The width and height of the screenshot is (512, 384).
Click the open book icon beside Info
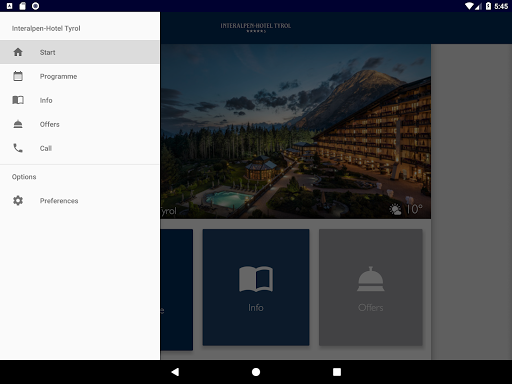click(x=18, y=100)
